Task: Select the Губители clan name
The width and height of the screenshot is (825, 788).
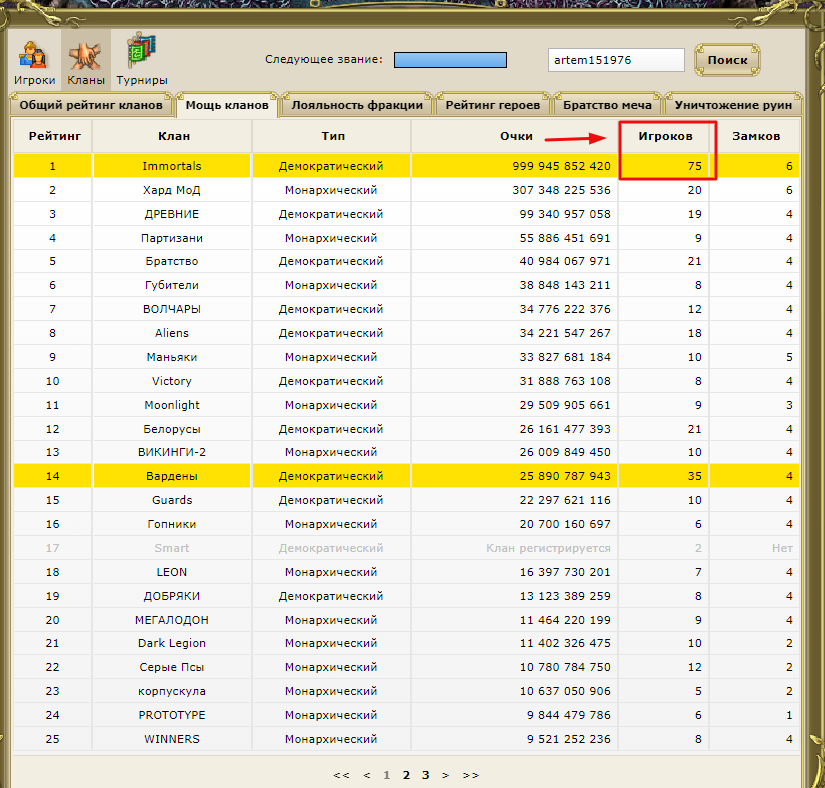Action: coord(172,286)
